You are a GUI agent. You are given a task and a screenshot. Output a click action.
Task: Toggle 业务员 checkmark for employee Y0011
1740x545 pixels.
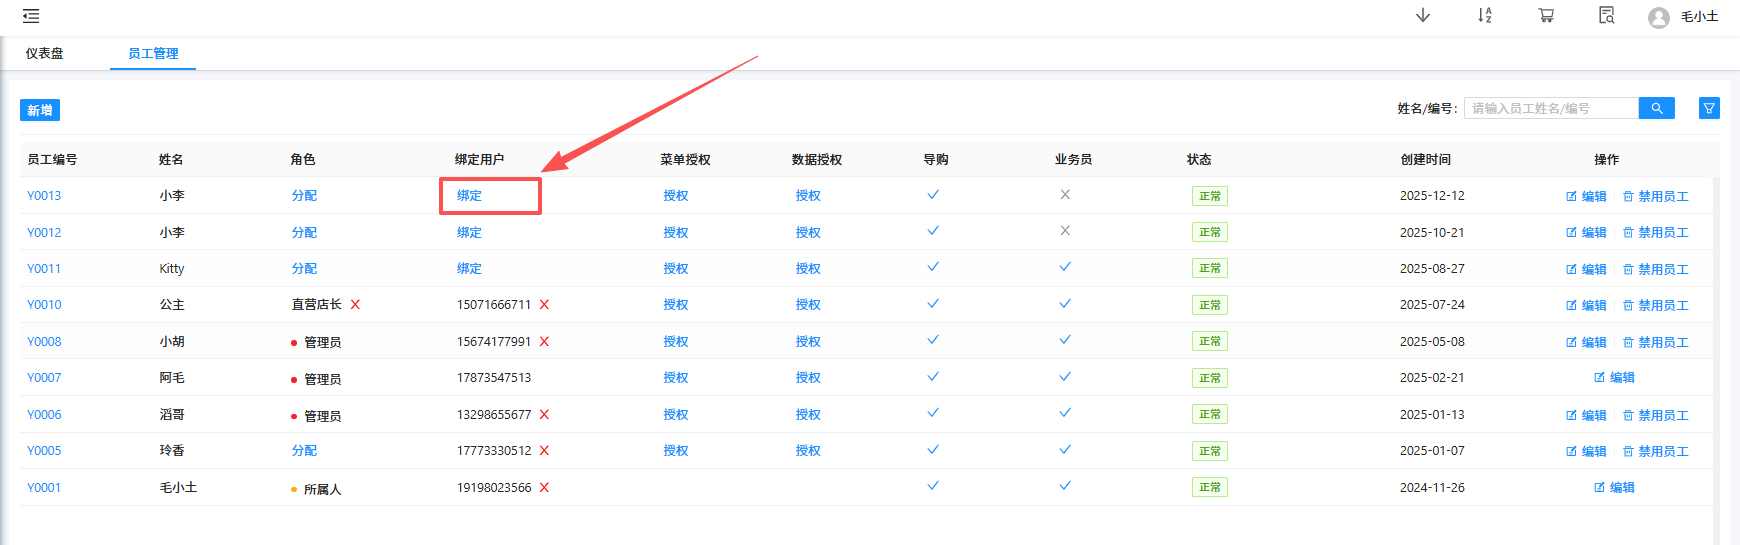1065,267
